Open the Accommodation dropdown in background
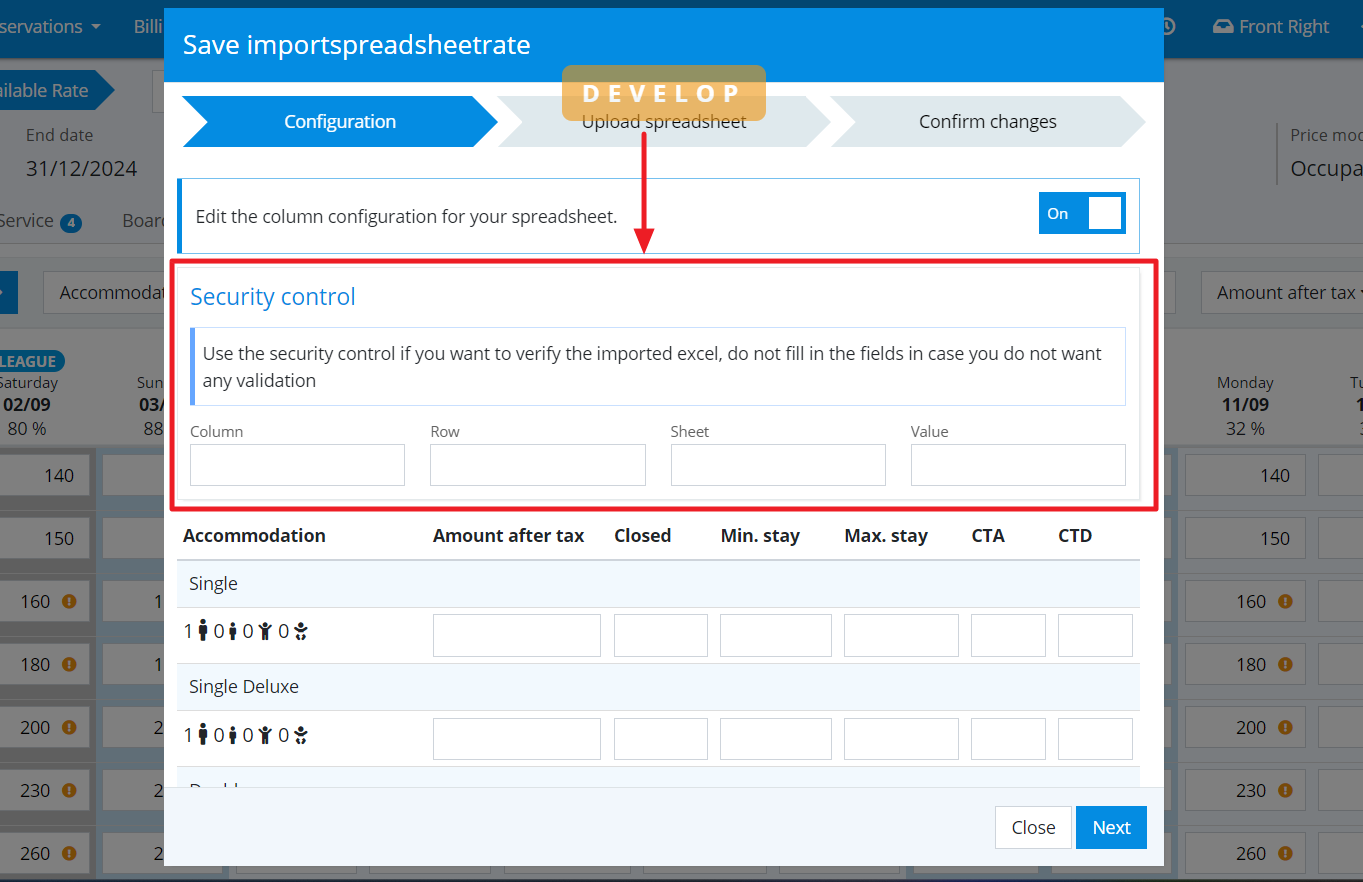1363x882 pixels. [105, 293]
